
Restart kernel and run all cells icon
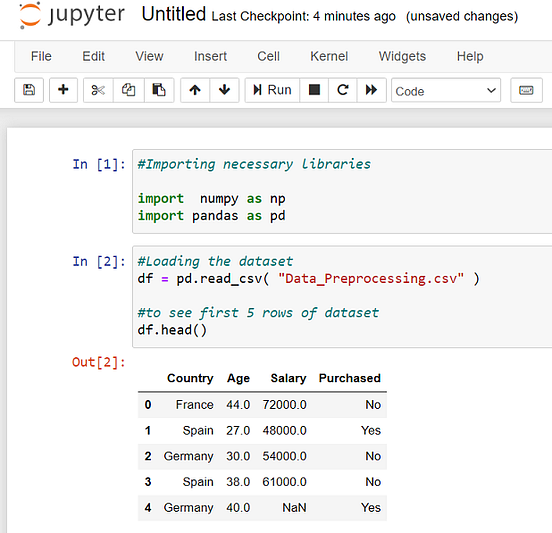371,90
